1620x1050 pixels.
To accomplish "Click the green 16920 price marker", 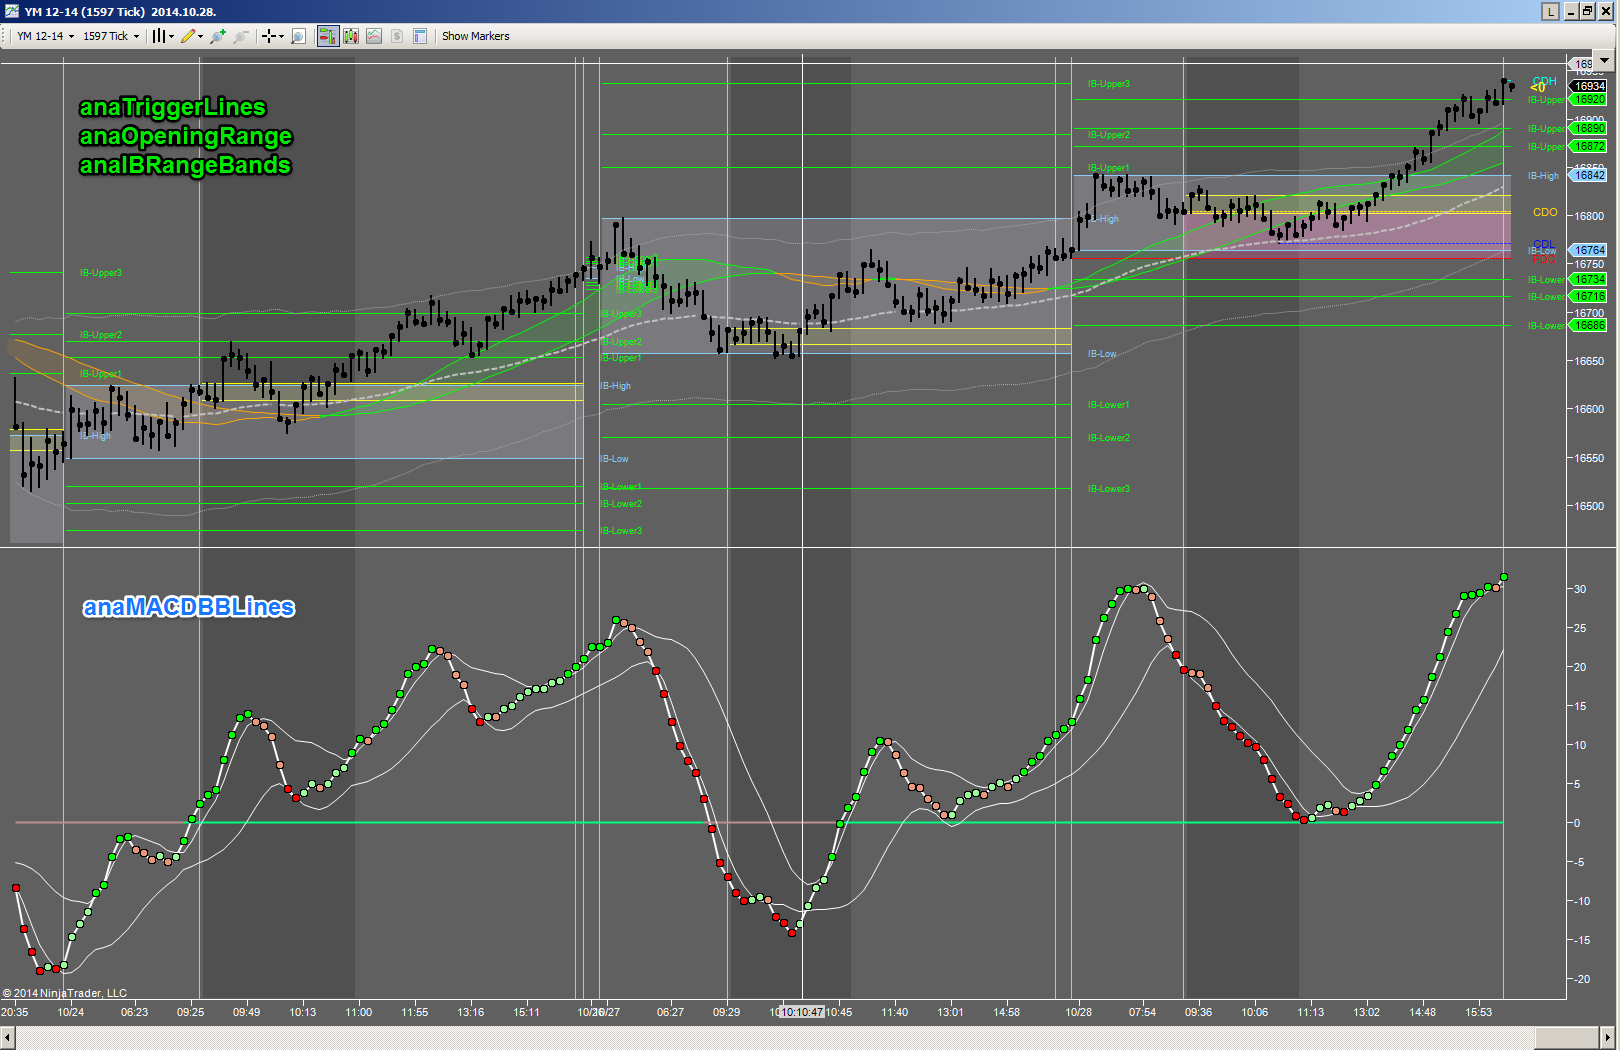I will [x=1590, y=100].
